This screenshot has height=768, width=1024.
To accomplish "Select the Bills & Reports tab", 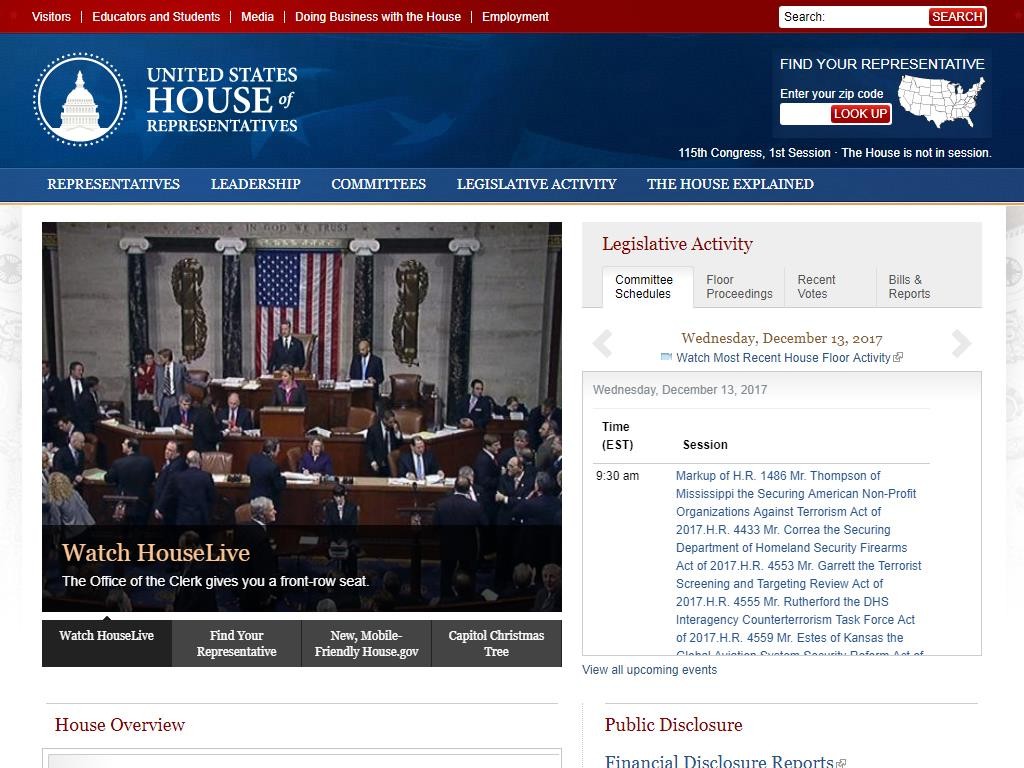I will tap(921, 287).
